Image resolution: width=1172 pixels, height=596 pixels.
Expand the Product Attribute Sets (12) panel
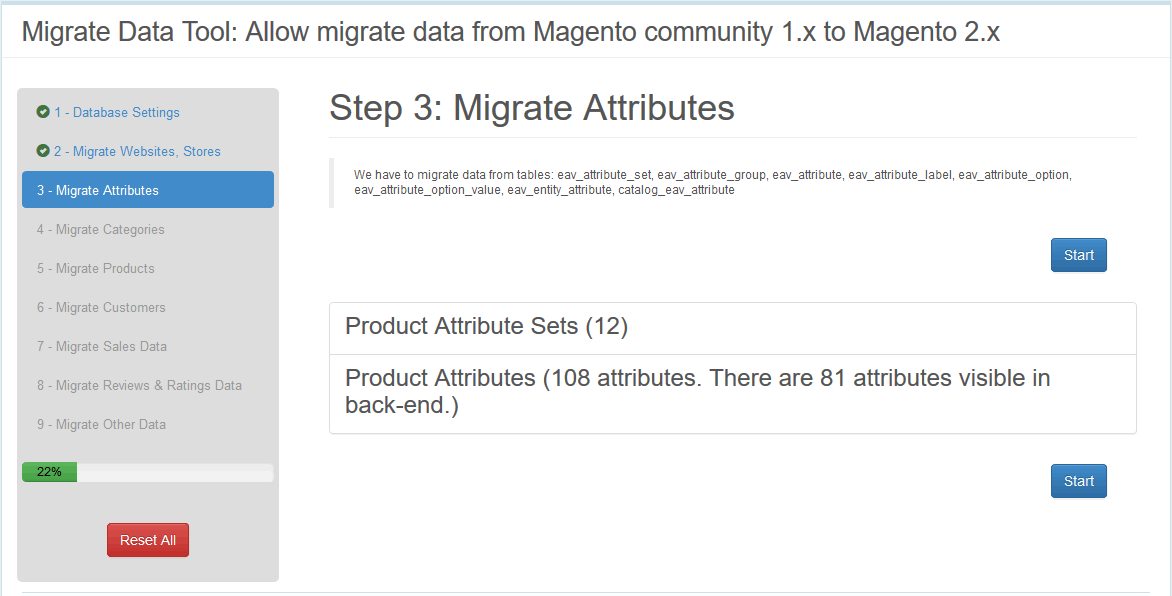(486, 327)
